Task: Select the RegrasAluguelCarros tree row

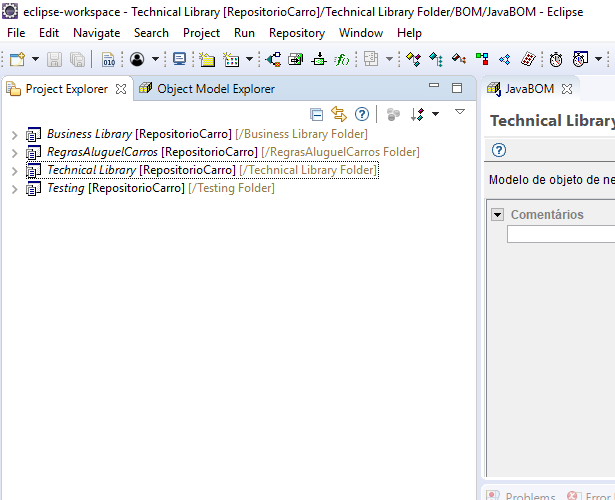Action: coord(223,152)
